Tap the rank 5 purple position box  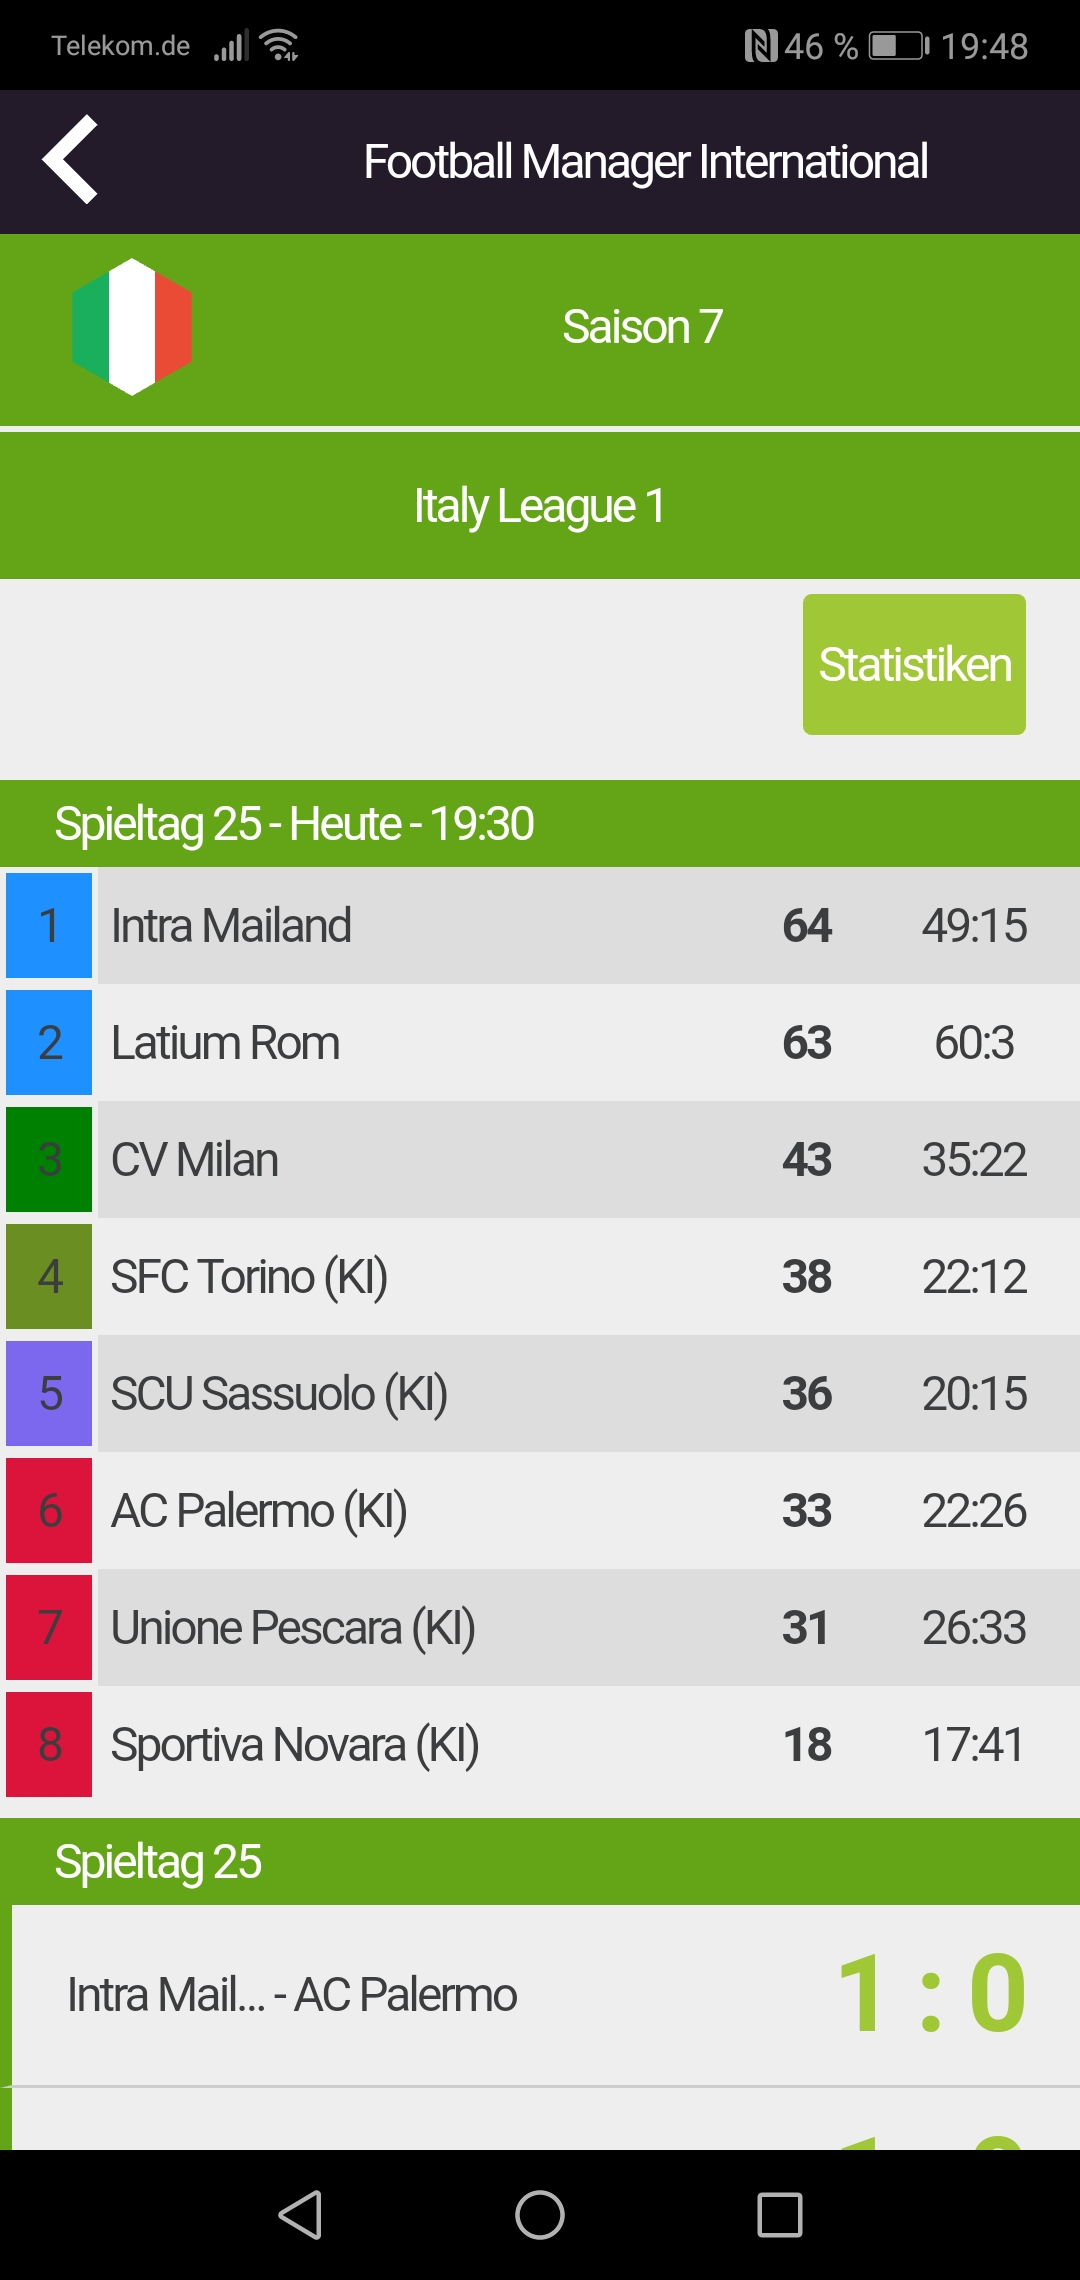click(49, 1393)
